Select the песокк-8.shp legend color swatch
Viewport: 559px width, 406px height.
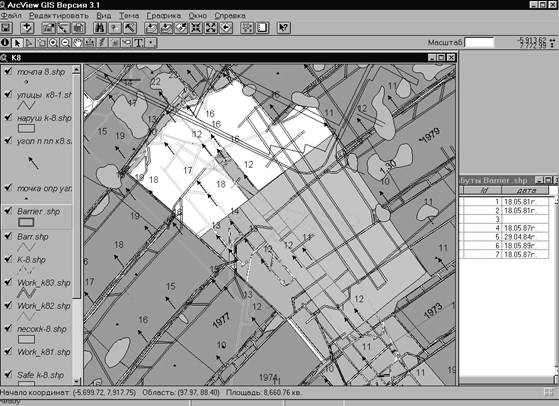click(x=26, y=339)
